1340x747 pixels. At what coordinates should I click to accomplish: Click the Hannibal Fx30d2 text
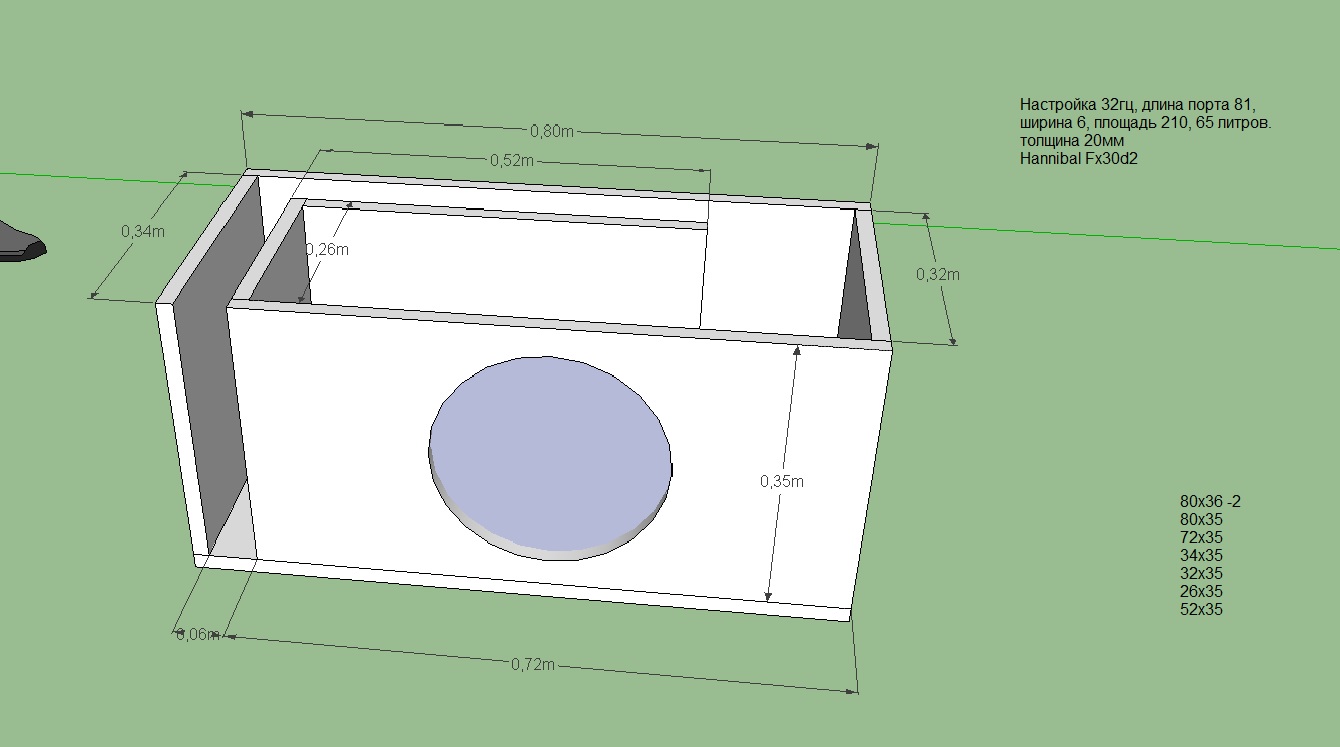click(1079, 158)
